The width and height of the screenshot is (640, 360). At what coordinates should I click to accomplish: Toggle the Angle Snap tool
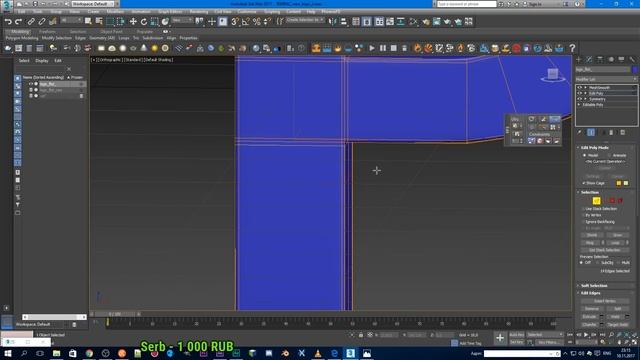click(246, 22)
